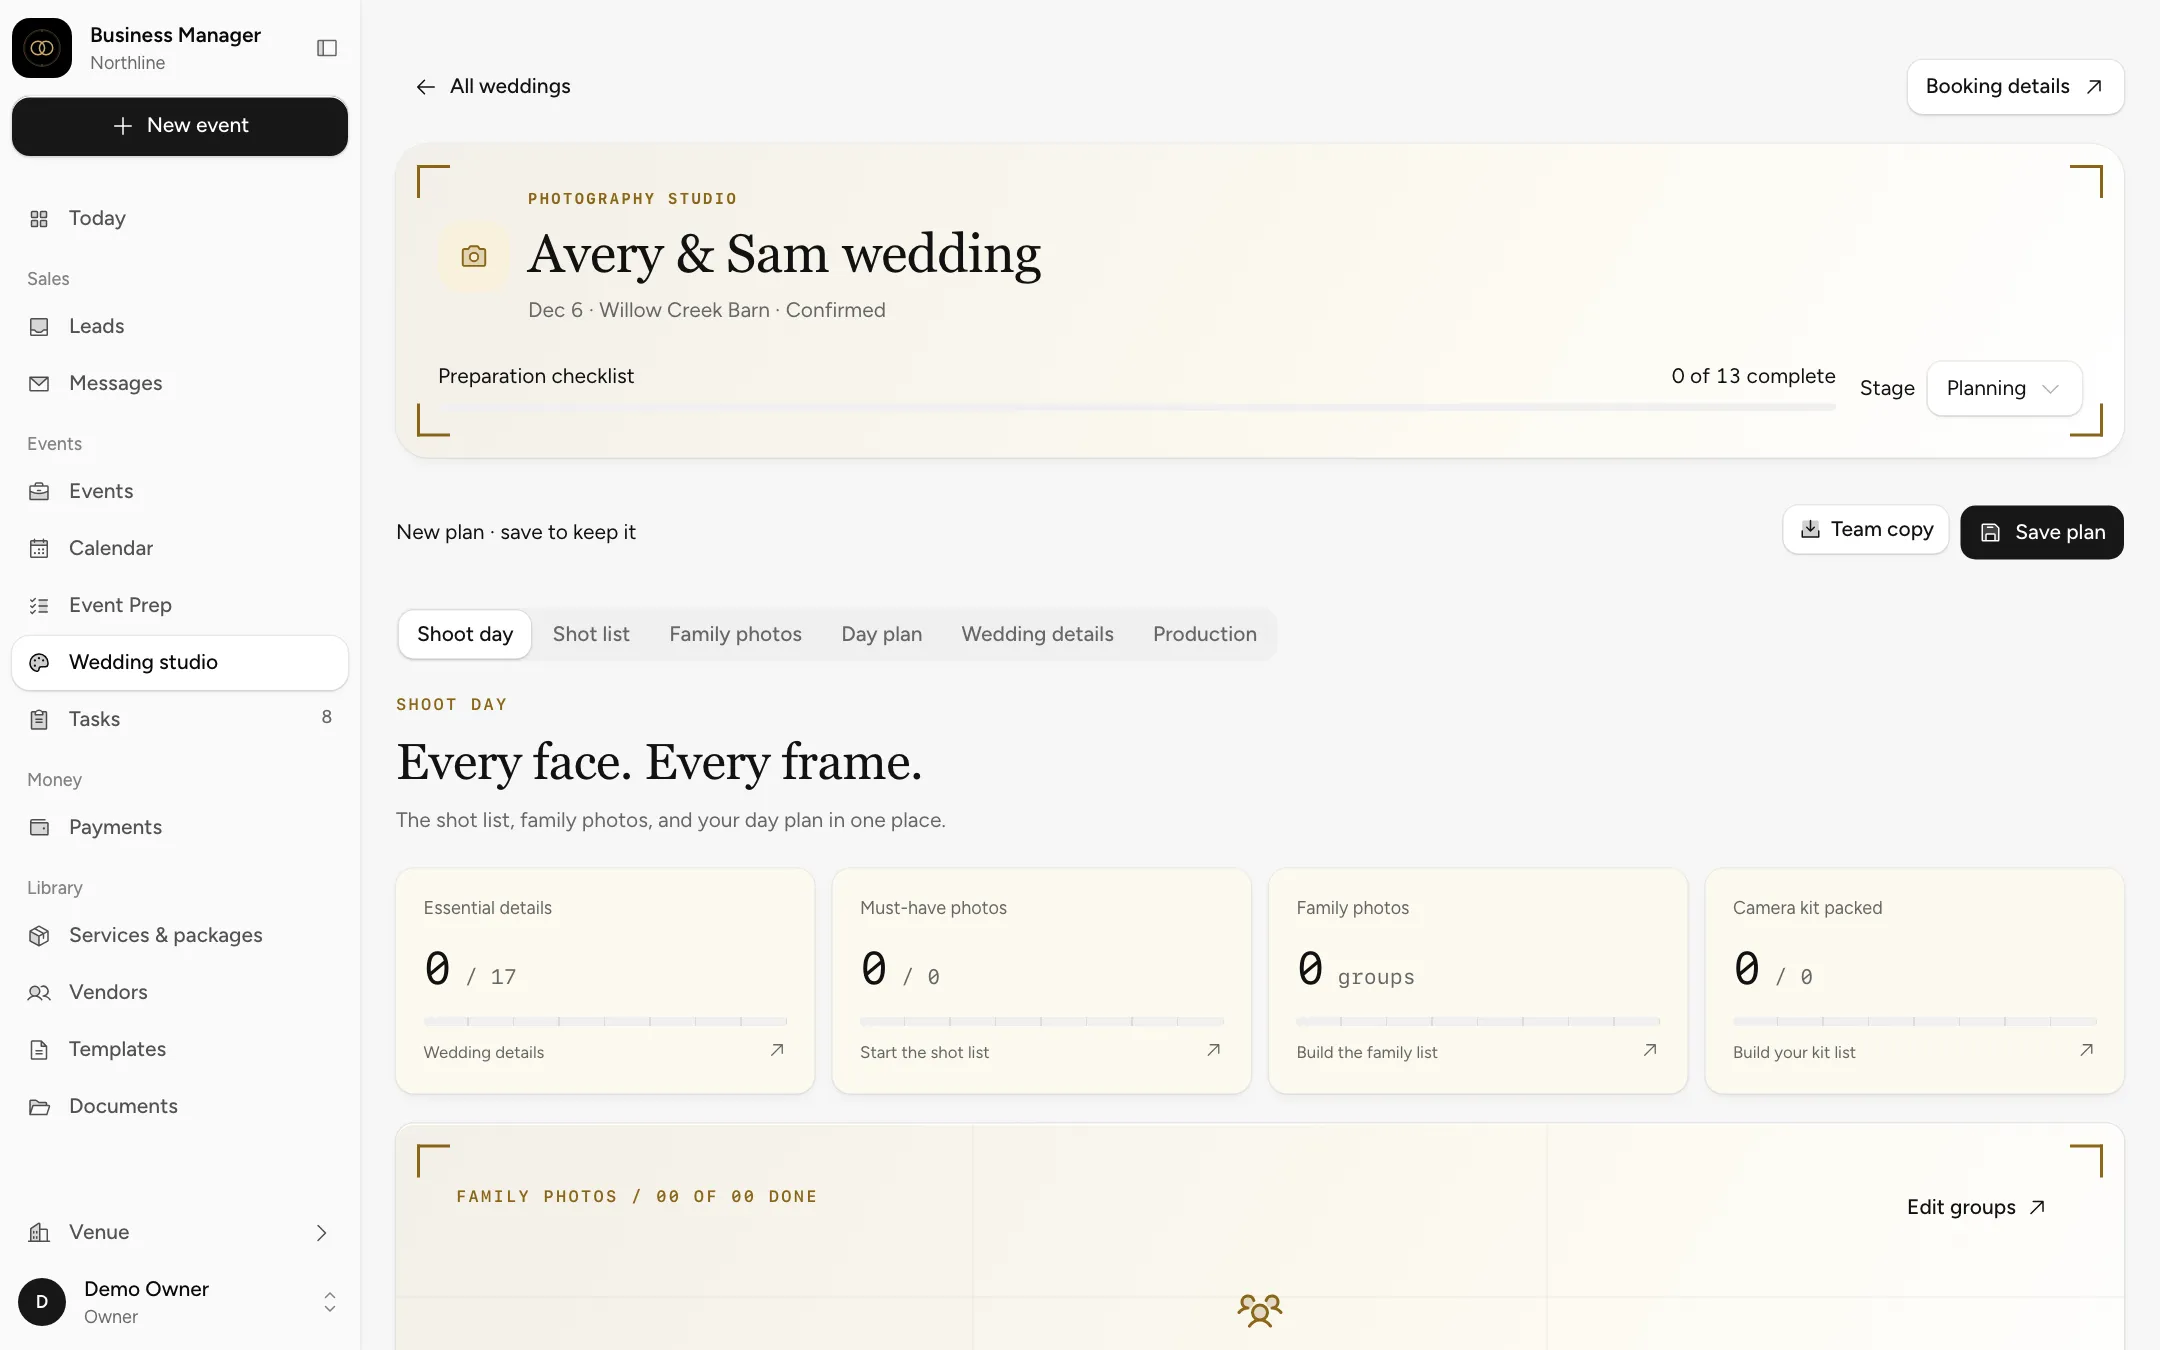Click the Business Manager logo icon
The image size is (2160, 1350).
(x=42, y=48)
